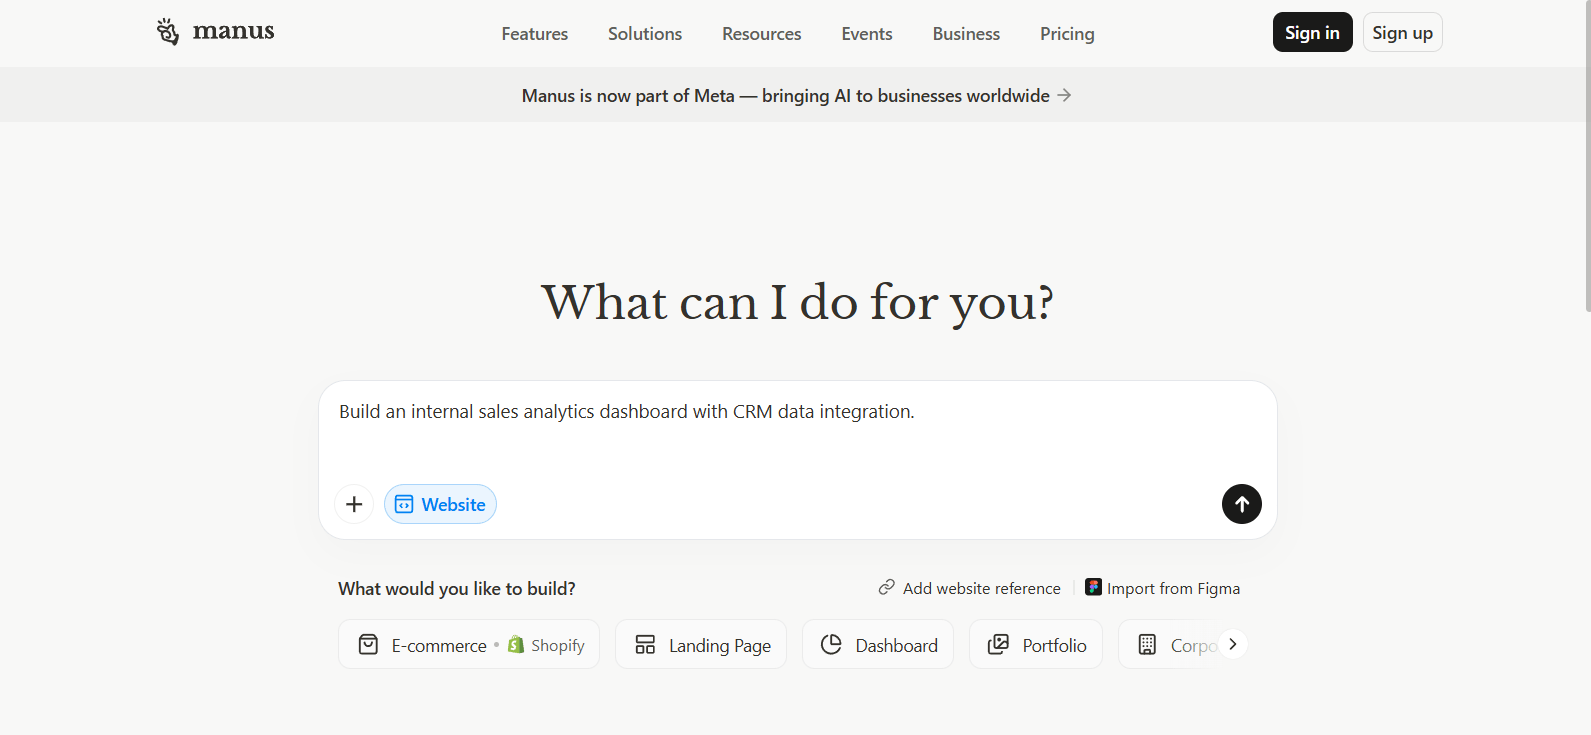Click the link icon beside Add website reference
This screenshot has height=735, width=1591.
tap(886, 588)
